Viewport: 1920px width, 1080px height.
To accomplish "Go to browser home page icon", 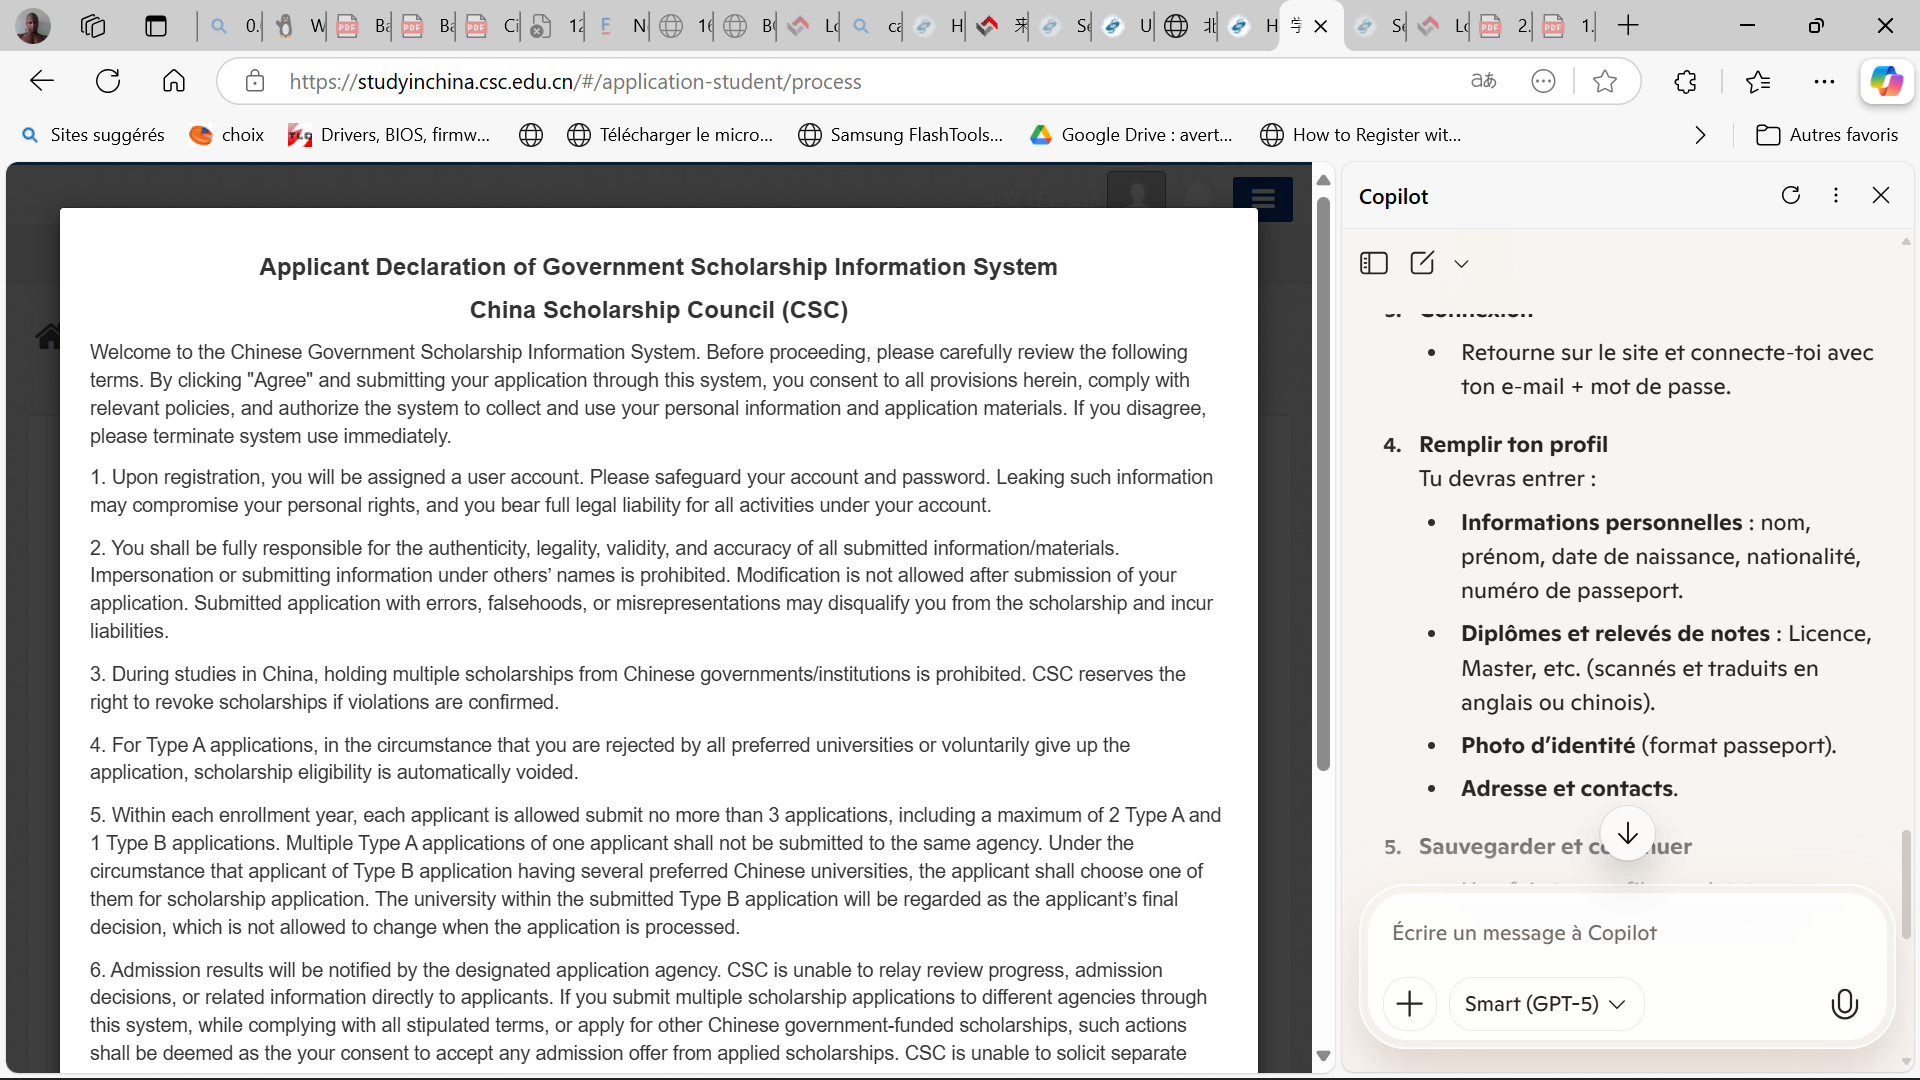I will [174, 81].
